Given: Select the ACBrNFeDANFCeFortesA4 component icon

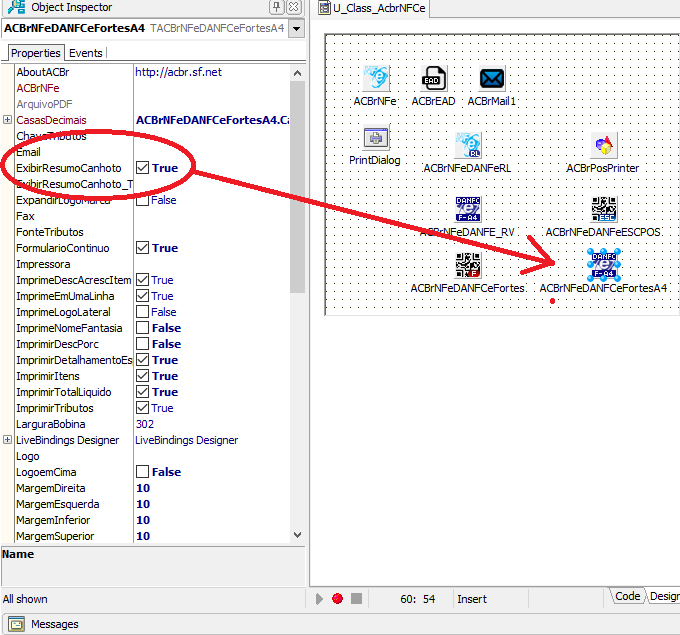Looking at the screenshot, I should pos(604,265).
